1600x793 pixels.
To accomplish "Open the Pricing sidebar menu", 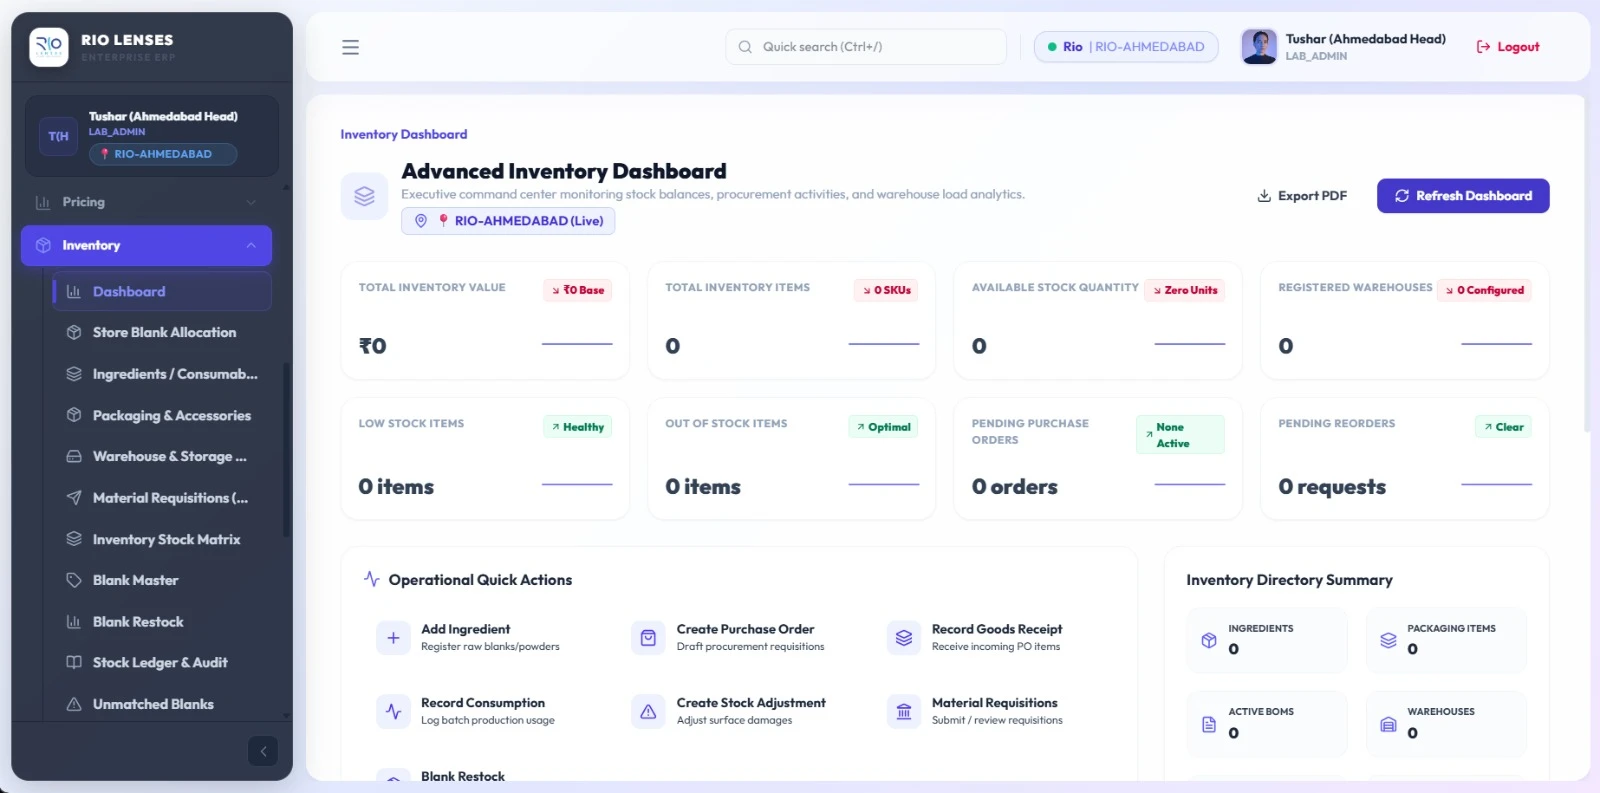I will 146,202.
